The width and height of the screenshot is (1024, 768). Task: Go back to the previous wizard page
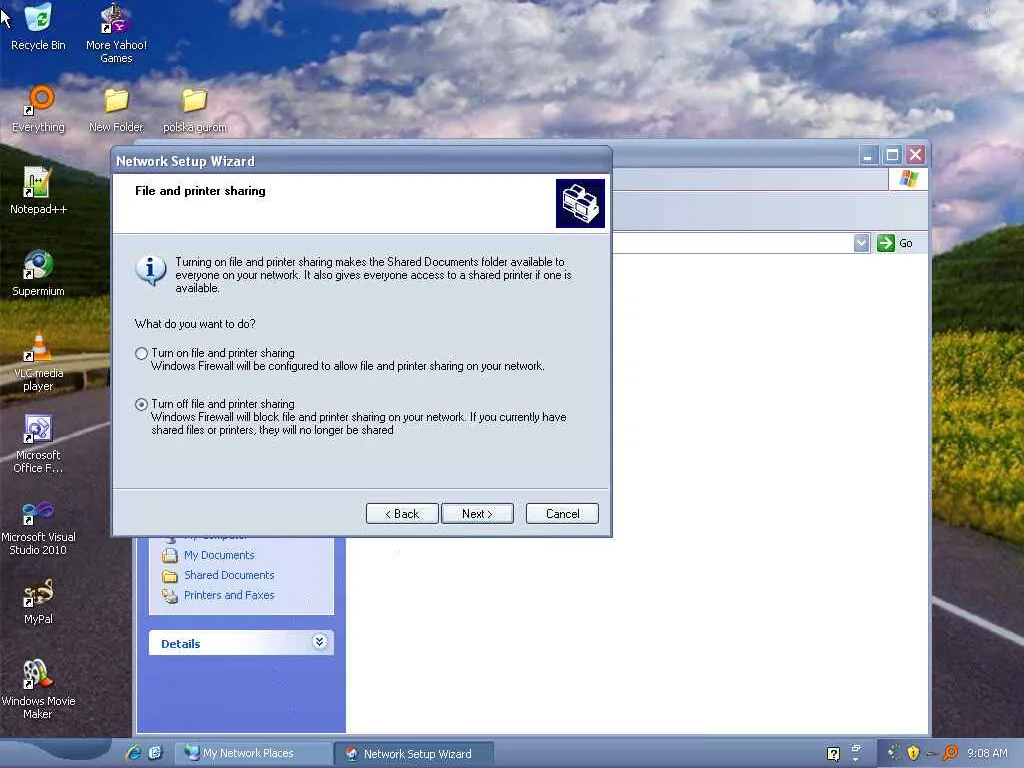402,514
